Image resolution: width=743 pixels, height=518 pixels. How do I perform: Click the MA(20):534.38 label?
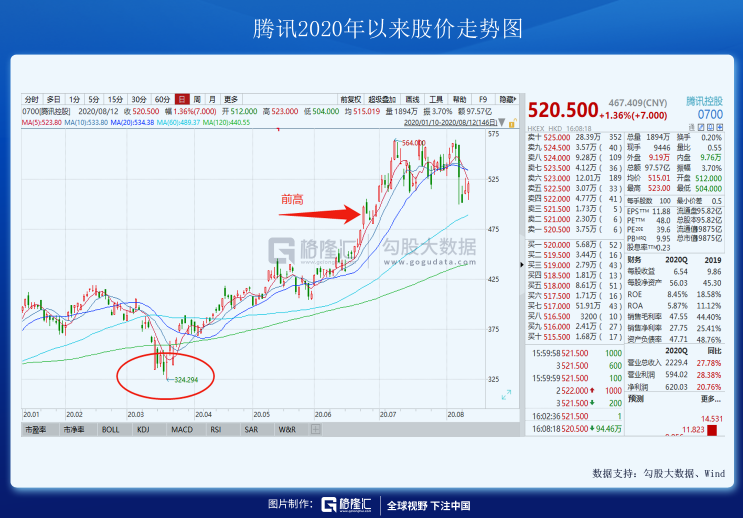point(132,123)
